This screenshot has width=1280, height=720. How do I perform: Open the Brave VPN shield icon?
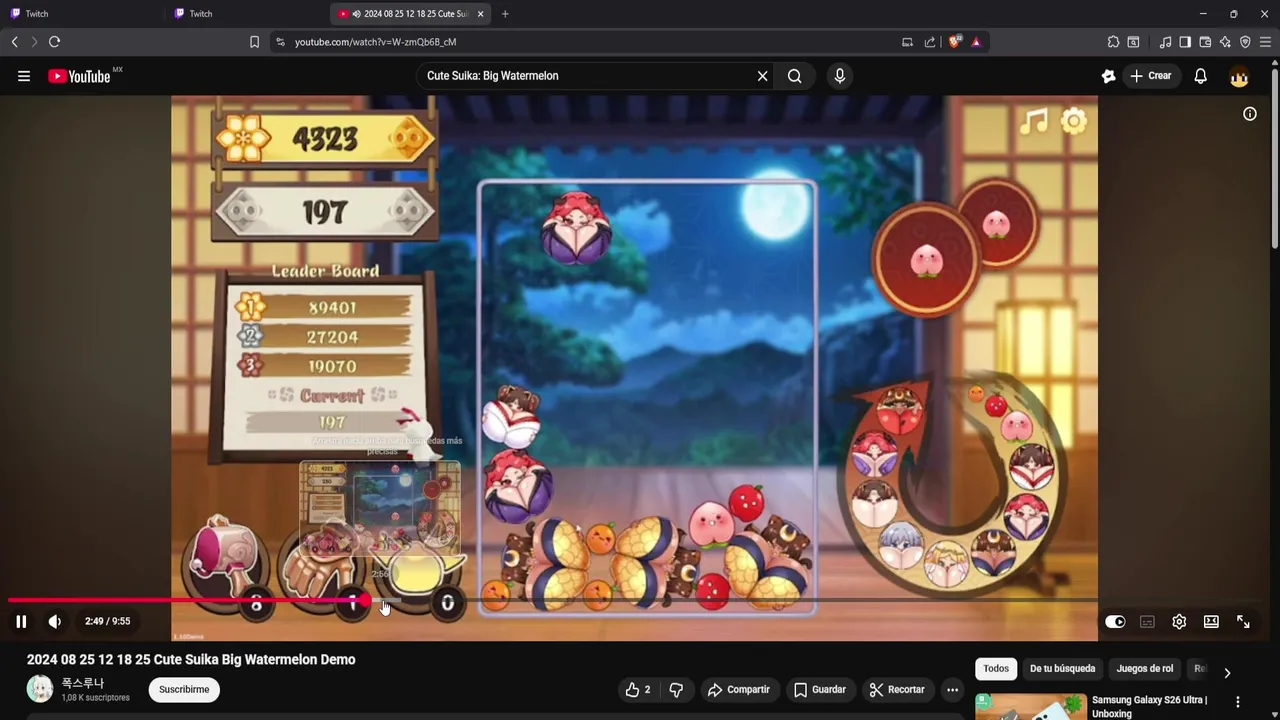(1245, 42)
